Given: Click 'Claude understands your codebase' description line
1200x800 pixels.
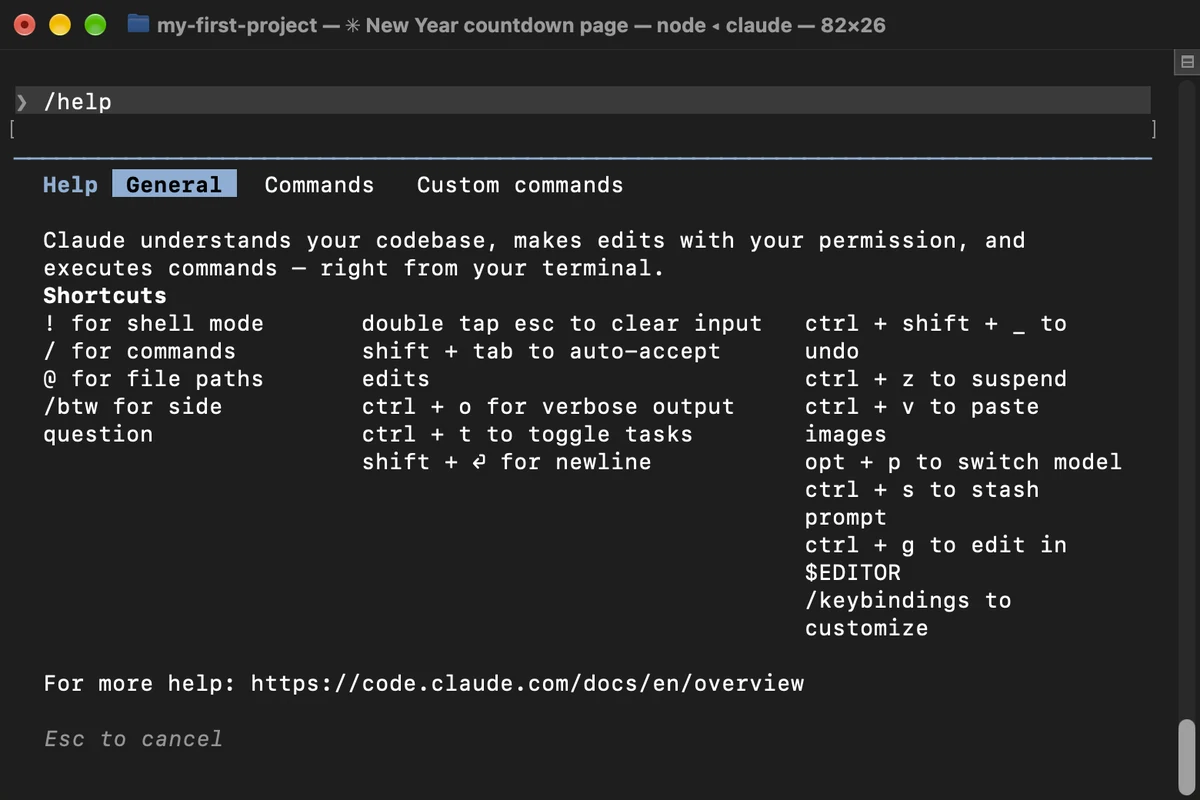Looking at the screenshot, I should [534, 241].
